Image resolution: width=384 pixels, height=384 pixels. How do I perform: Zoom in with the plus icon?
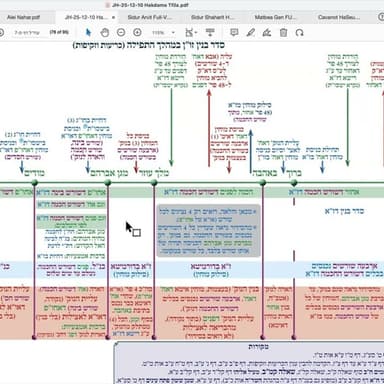click(x=137, y=32)
